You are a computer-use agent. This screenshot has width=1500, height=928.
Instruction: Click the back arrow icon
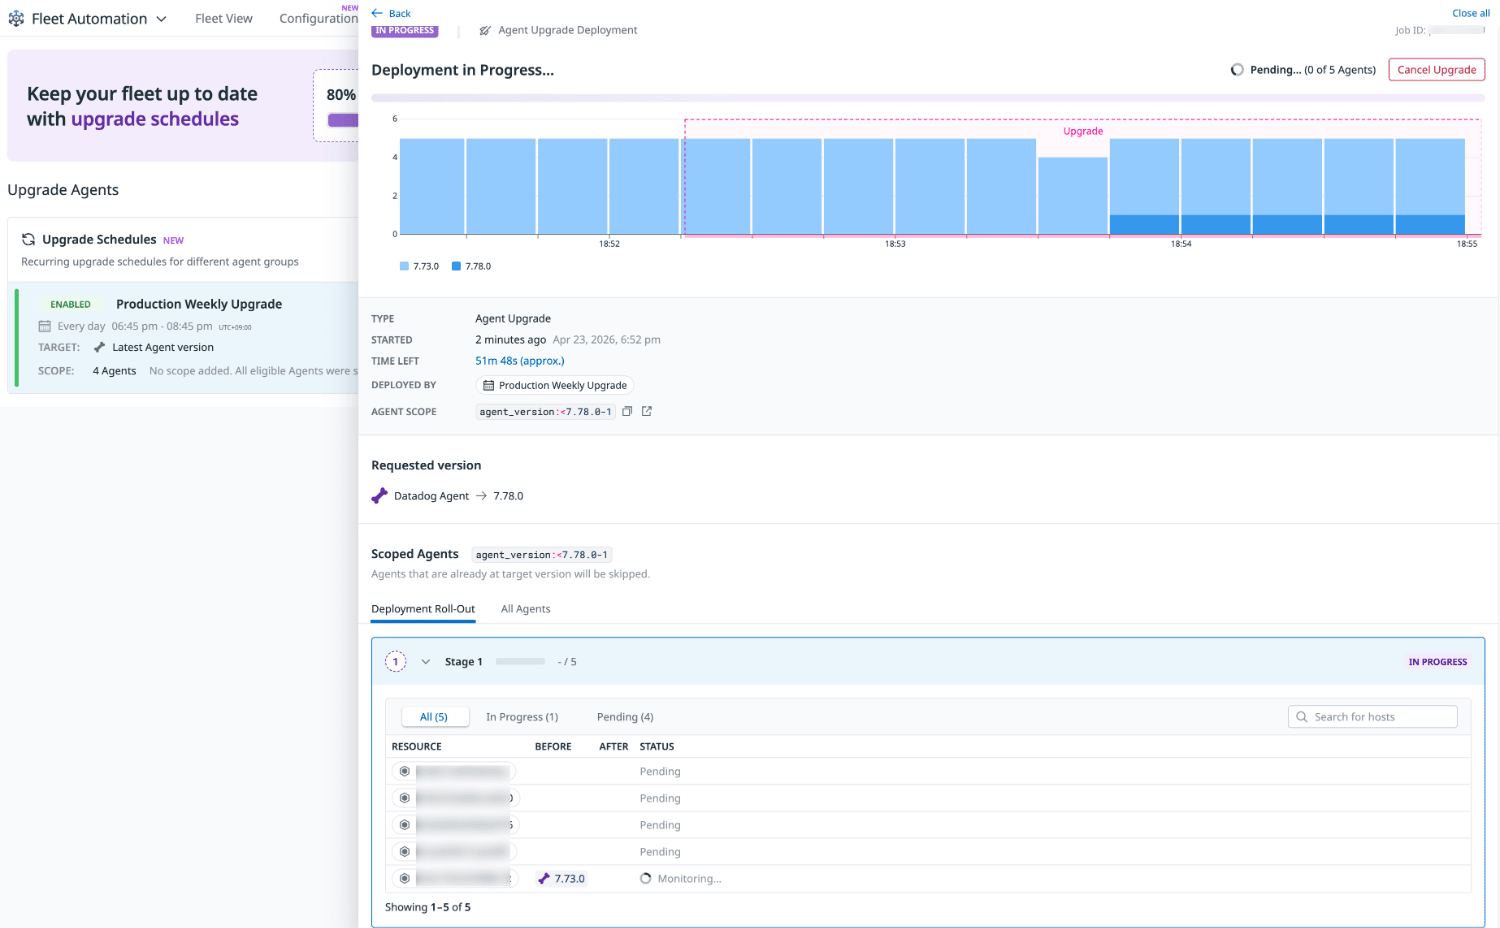[377, 13]
